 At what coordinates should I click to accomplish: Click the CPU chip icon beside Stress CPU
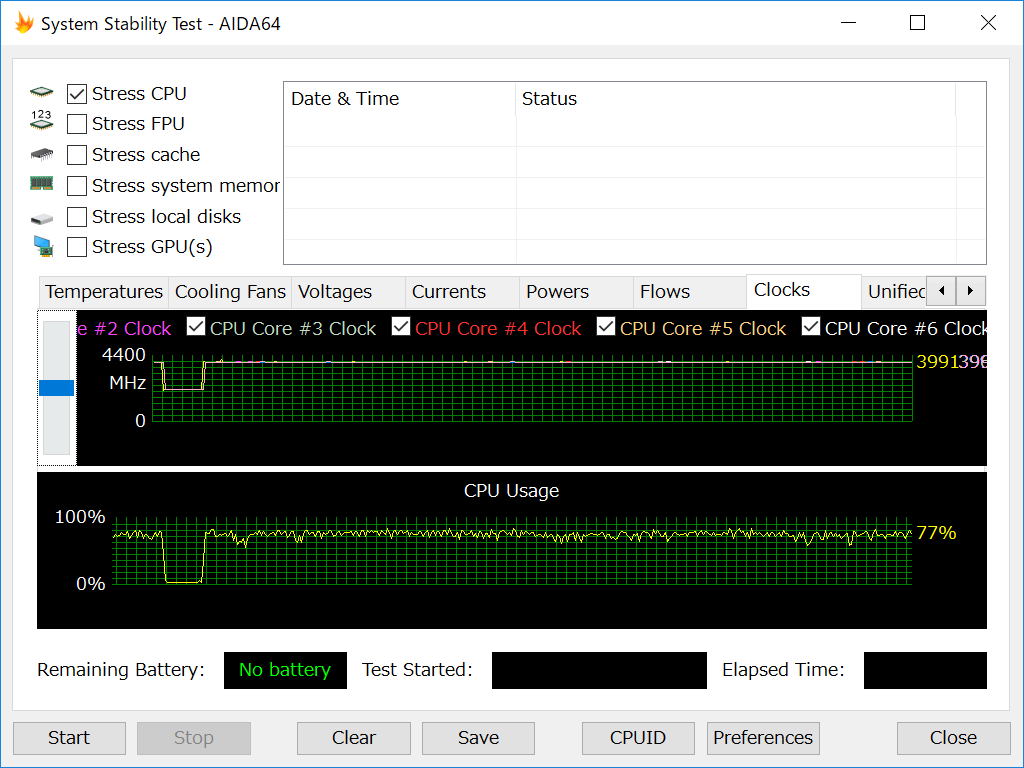(42, 92)
